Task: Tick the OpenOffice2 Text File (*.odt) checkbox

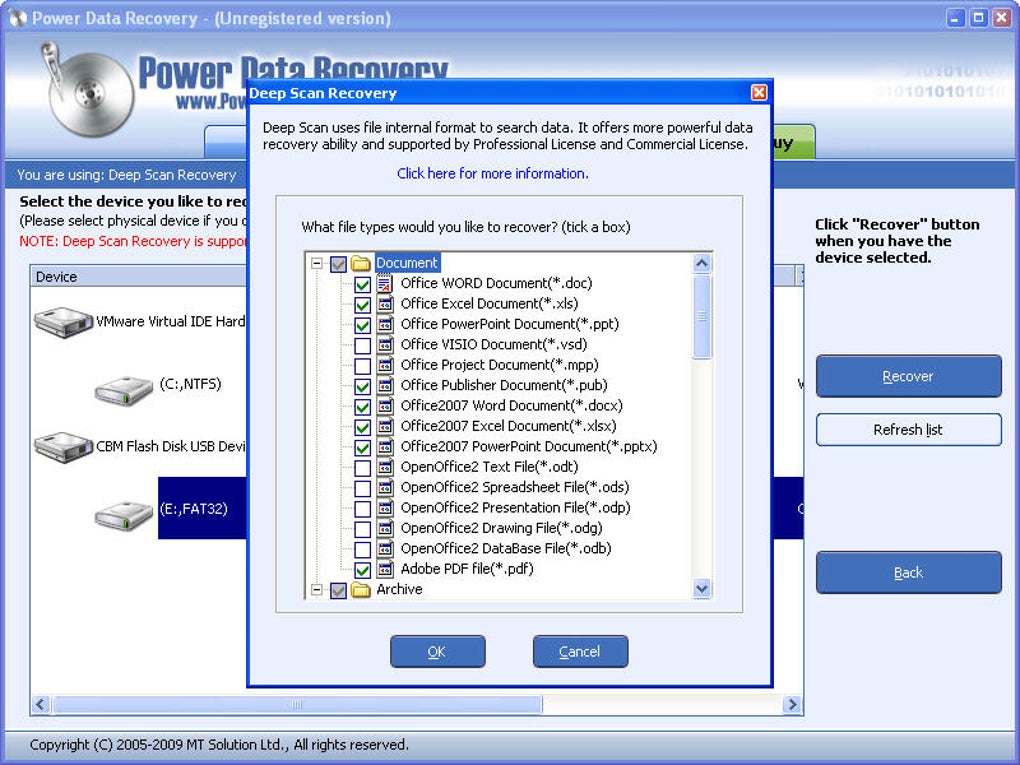Action: pos(362,468)
